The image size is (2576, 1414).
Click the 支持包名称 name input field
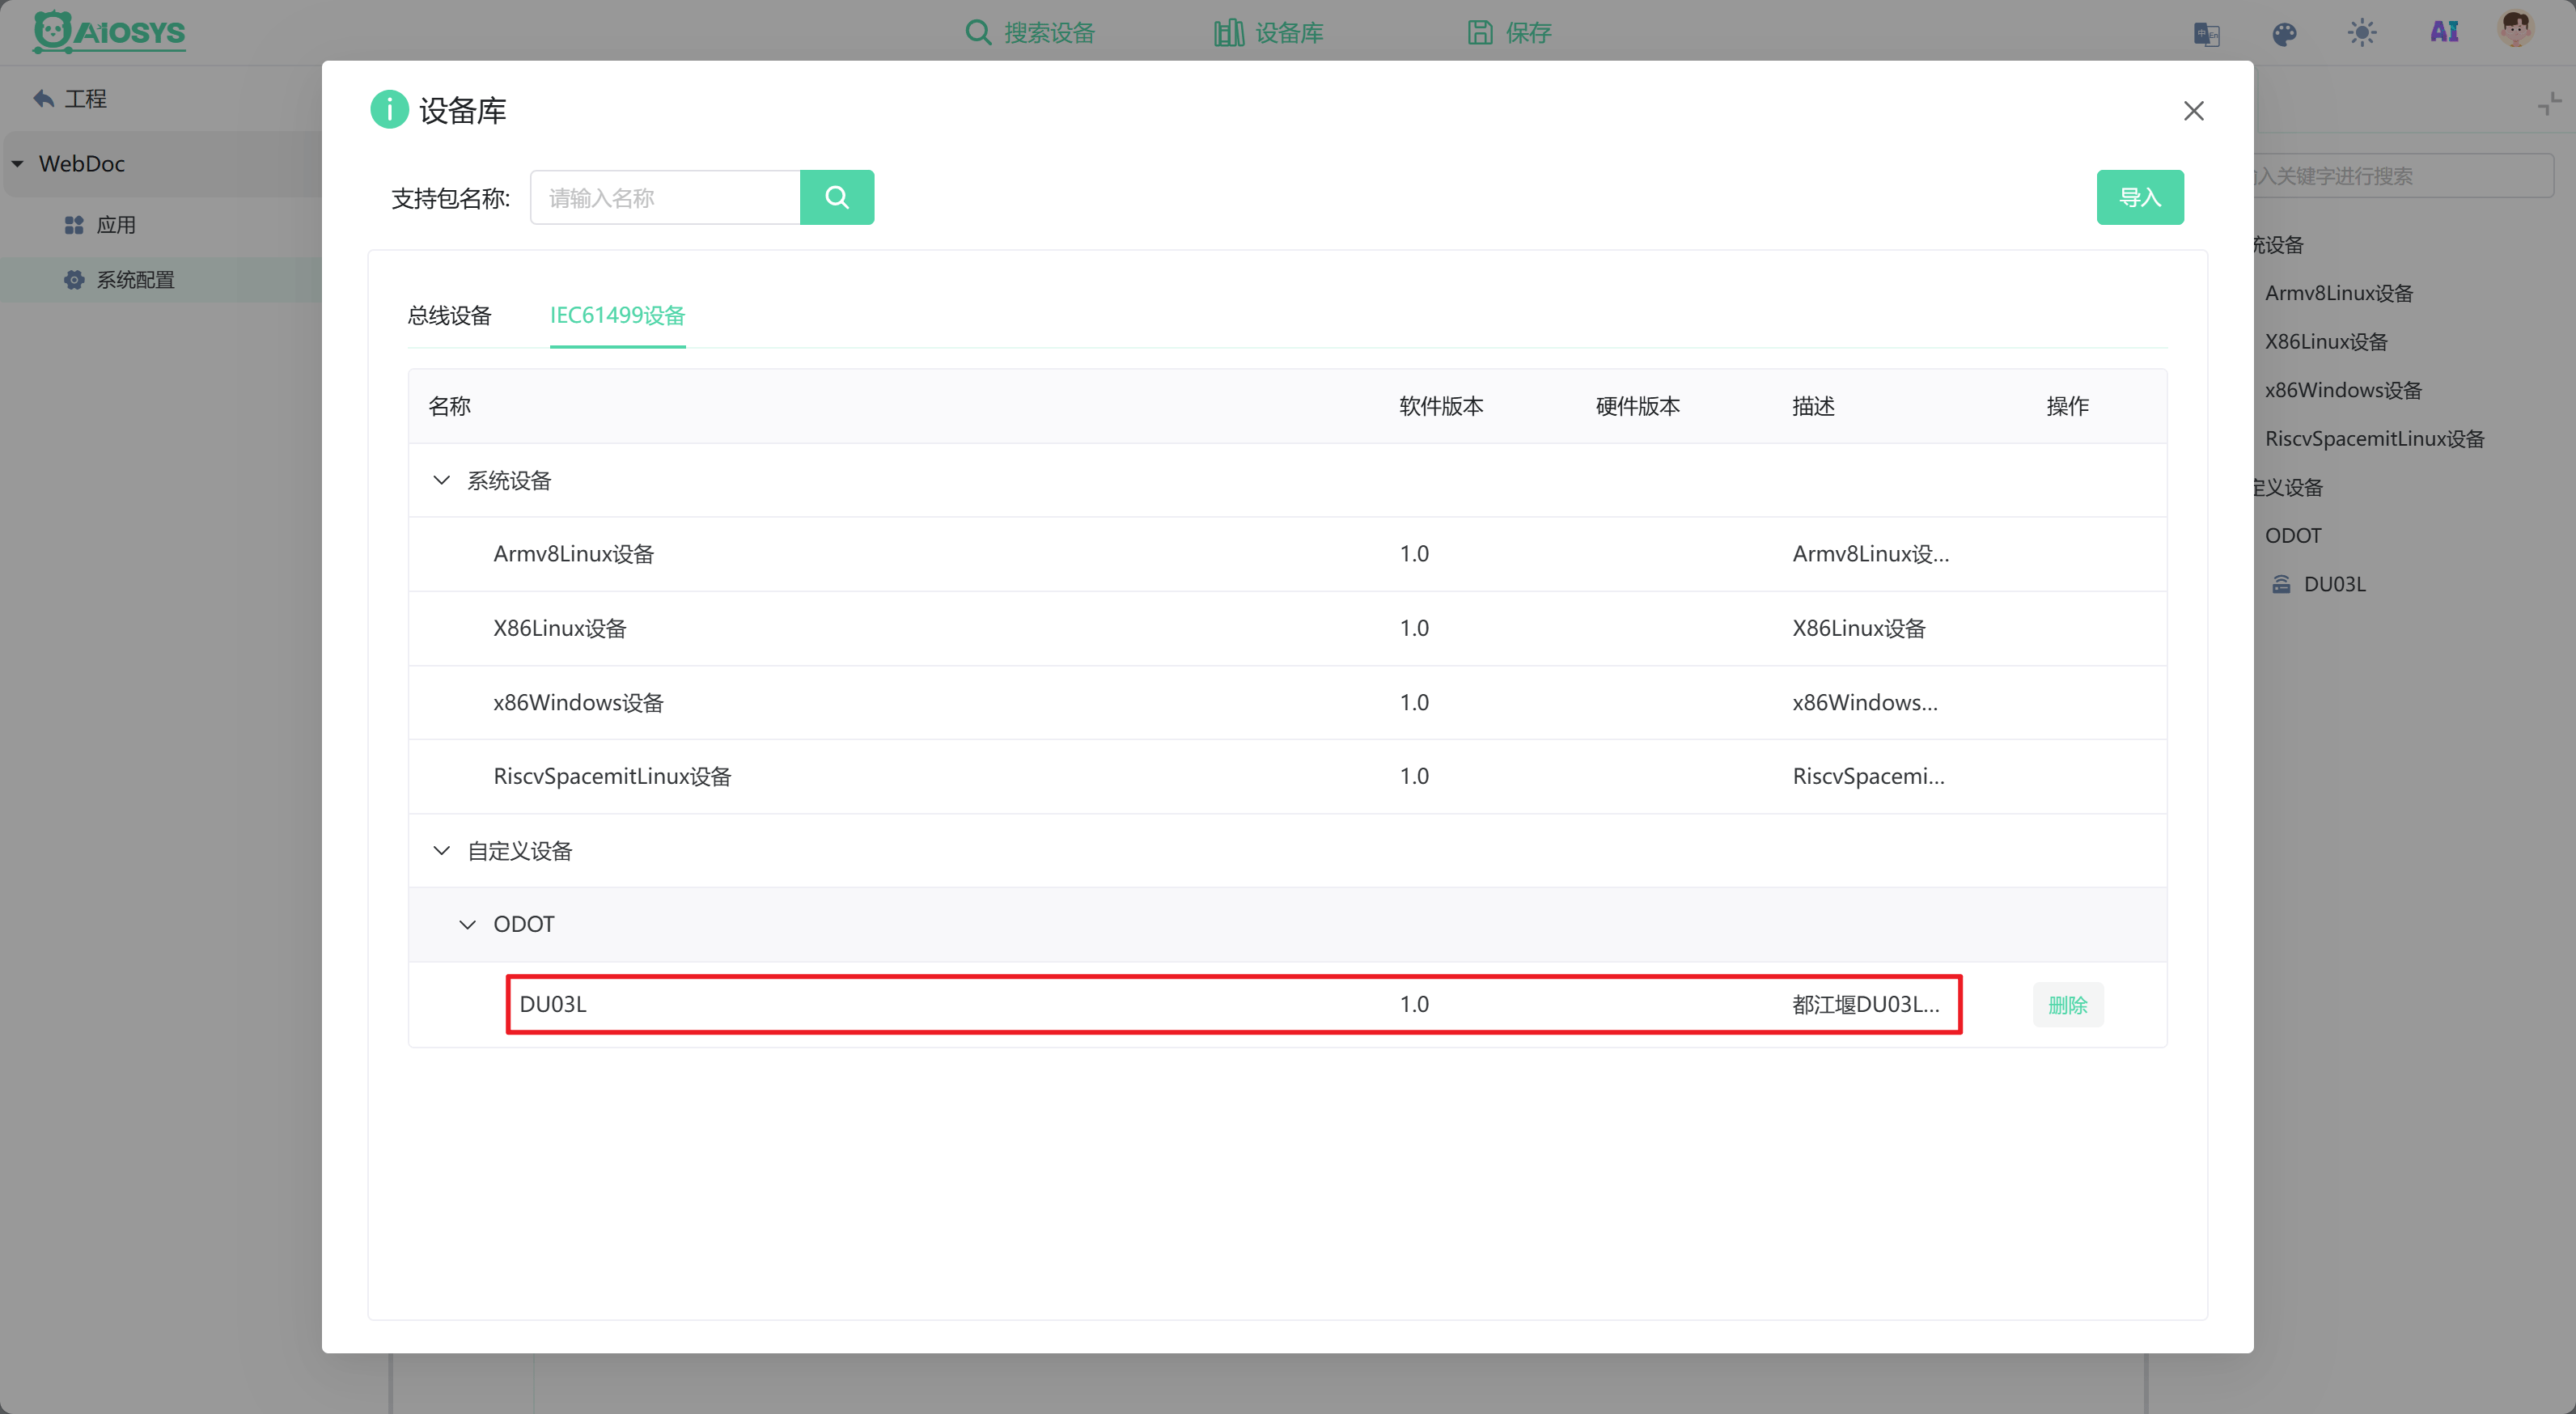[665, 197]
